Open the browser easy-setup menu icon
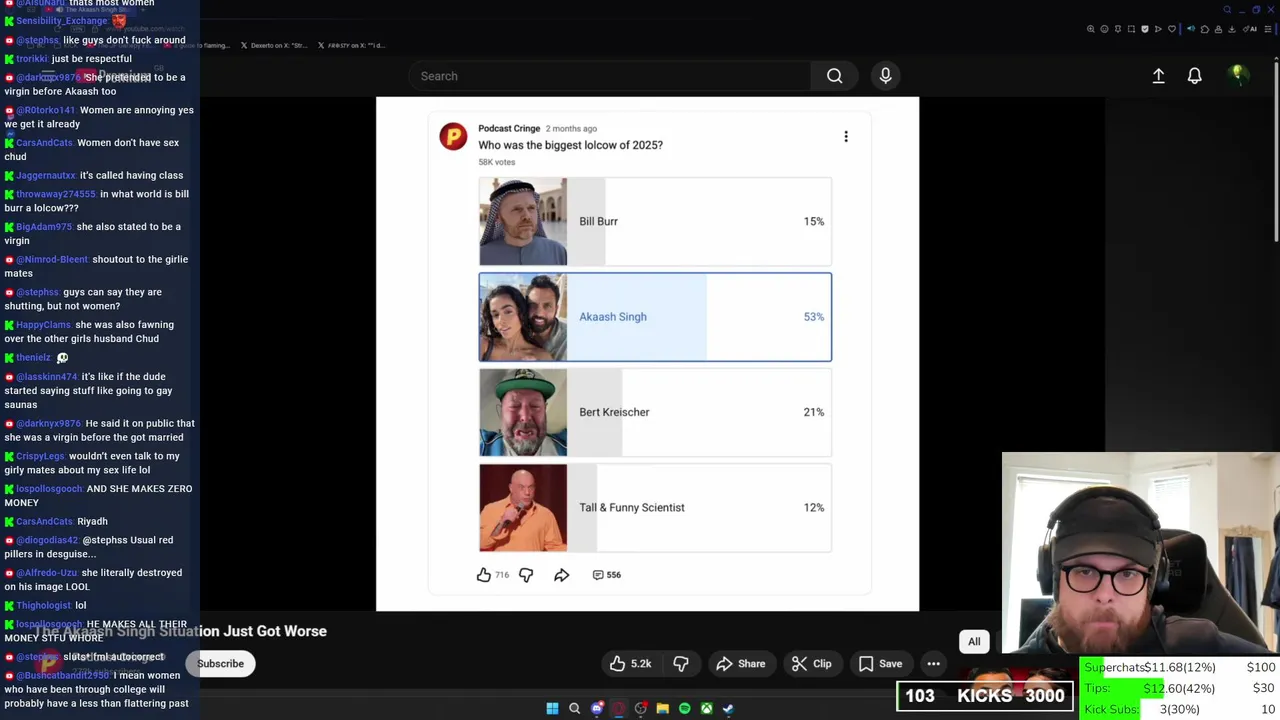 tap(1267, 29)
